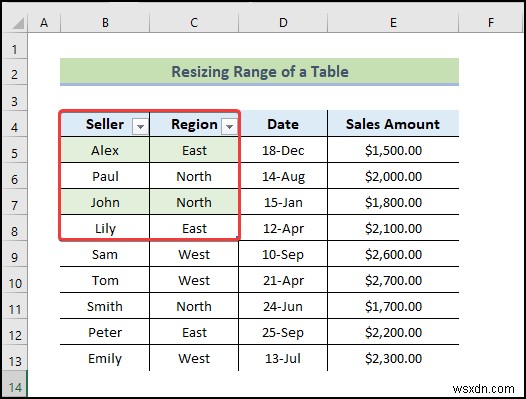Select row 2 header
This screenshot has width=526, height=399.
14,73
